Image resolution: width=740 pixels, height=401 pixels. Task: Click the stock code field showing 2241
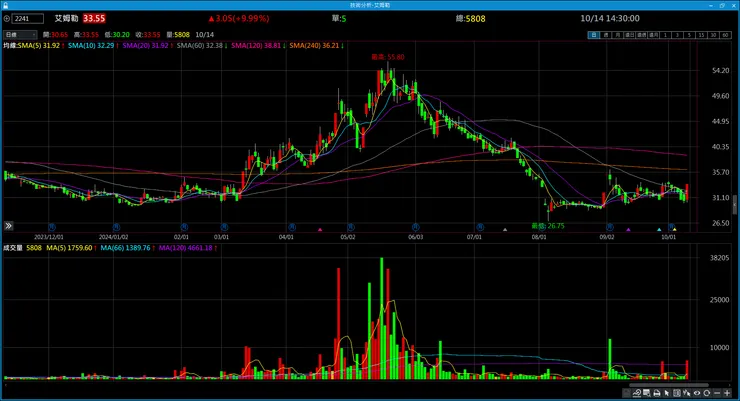click(28, 19)
